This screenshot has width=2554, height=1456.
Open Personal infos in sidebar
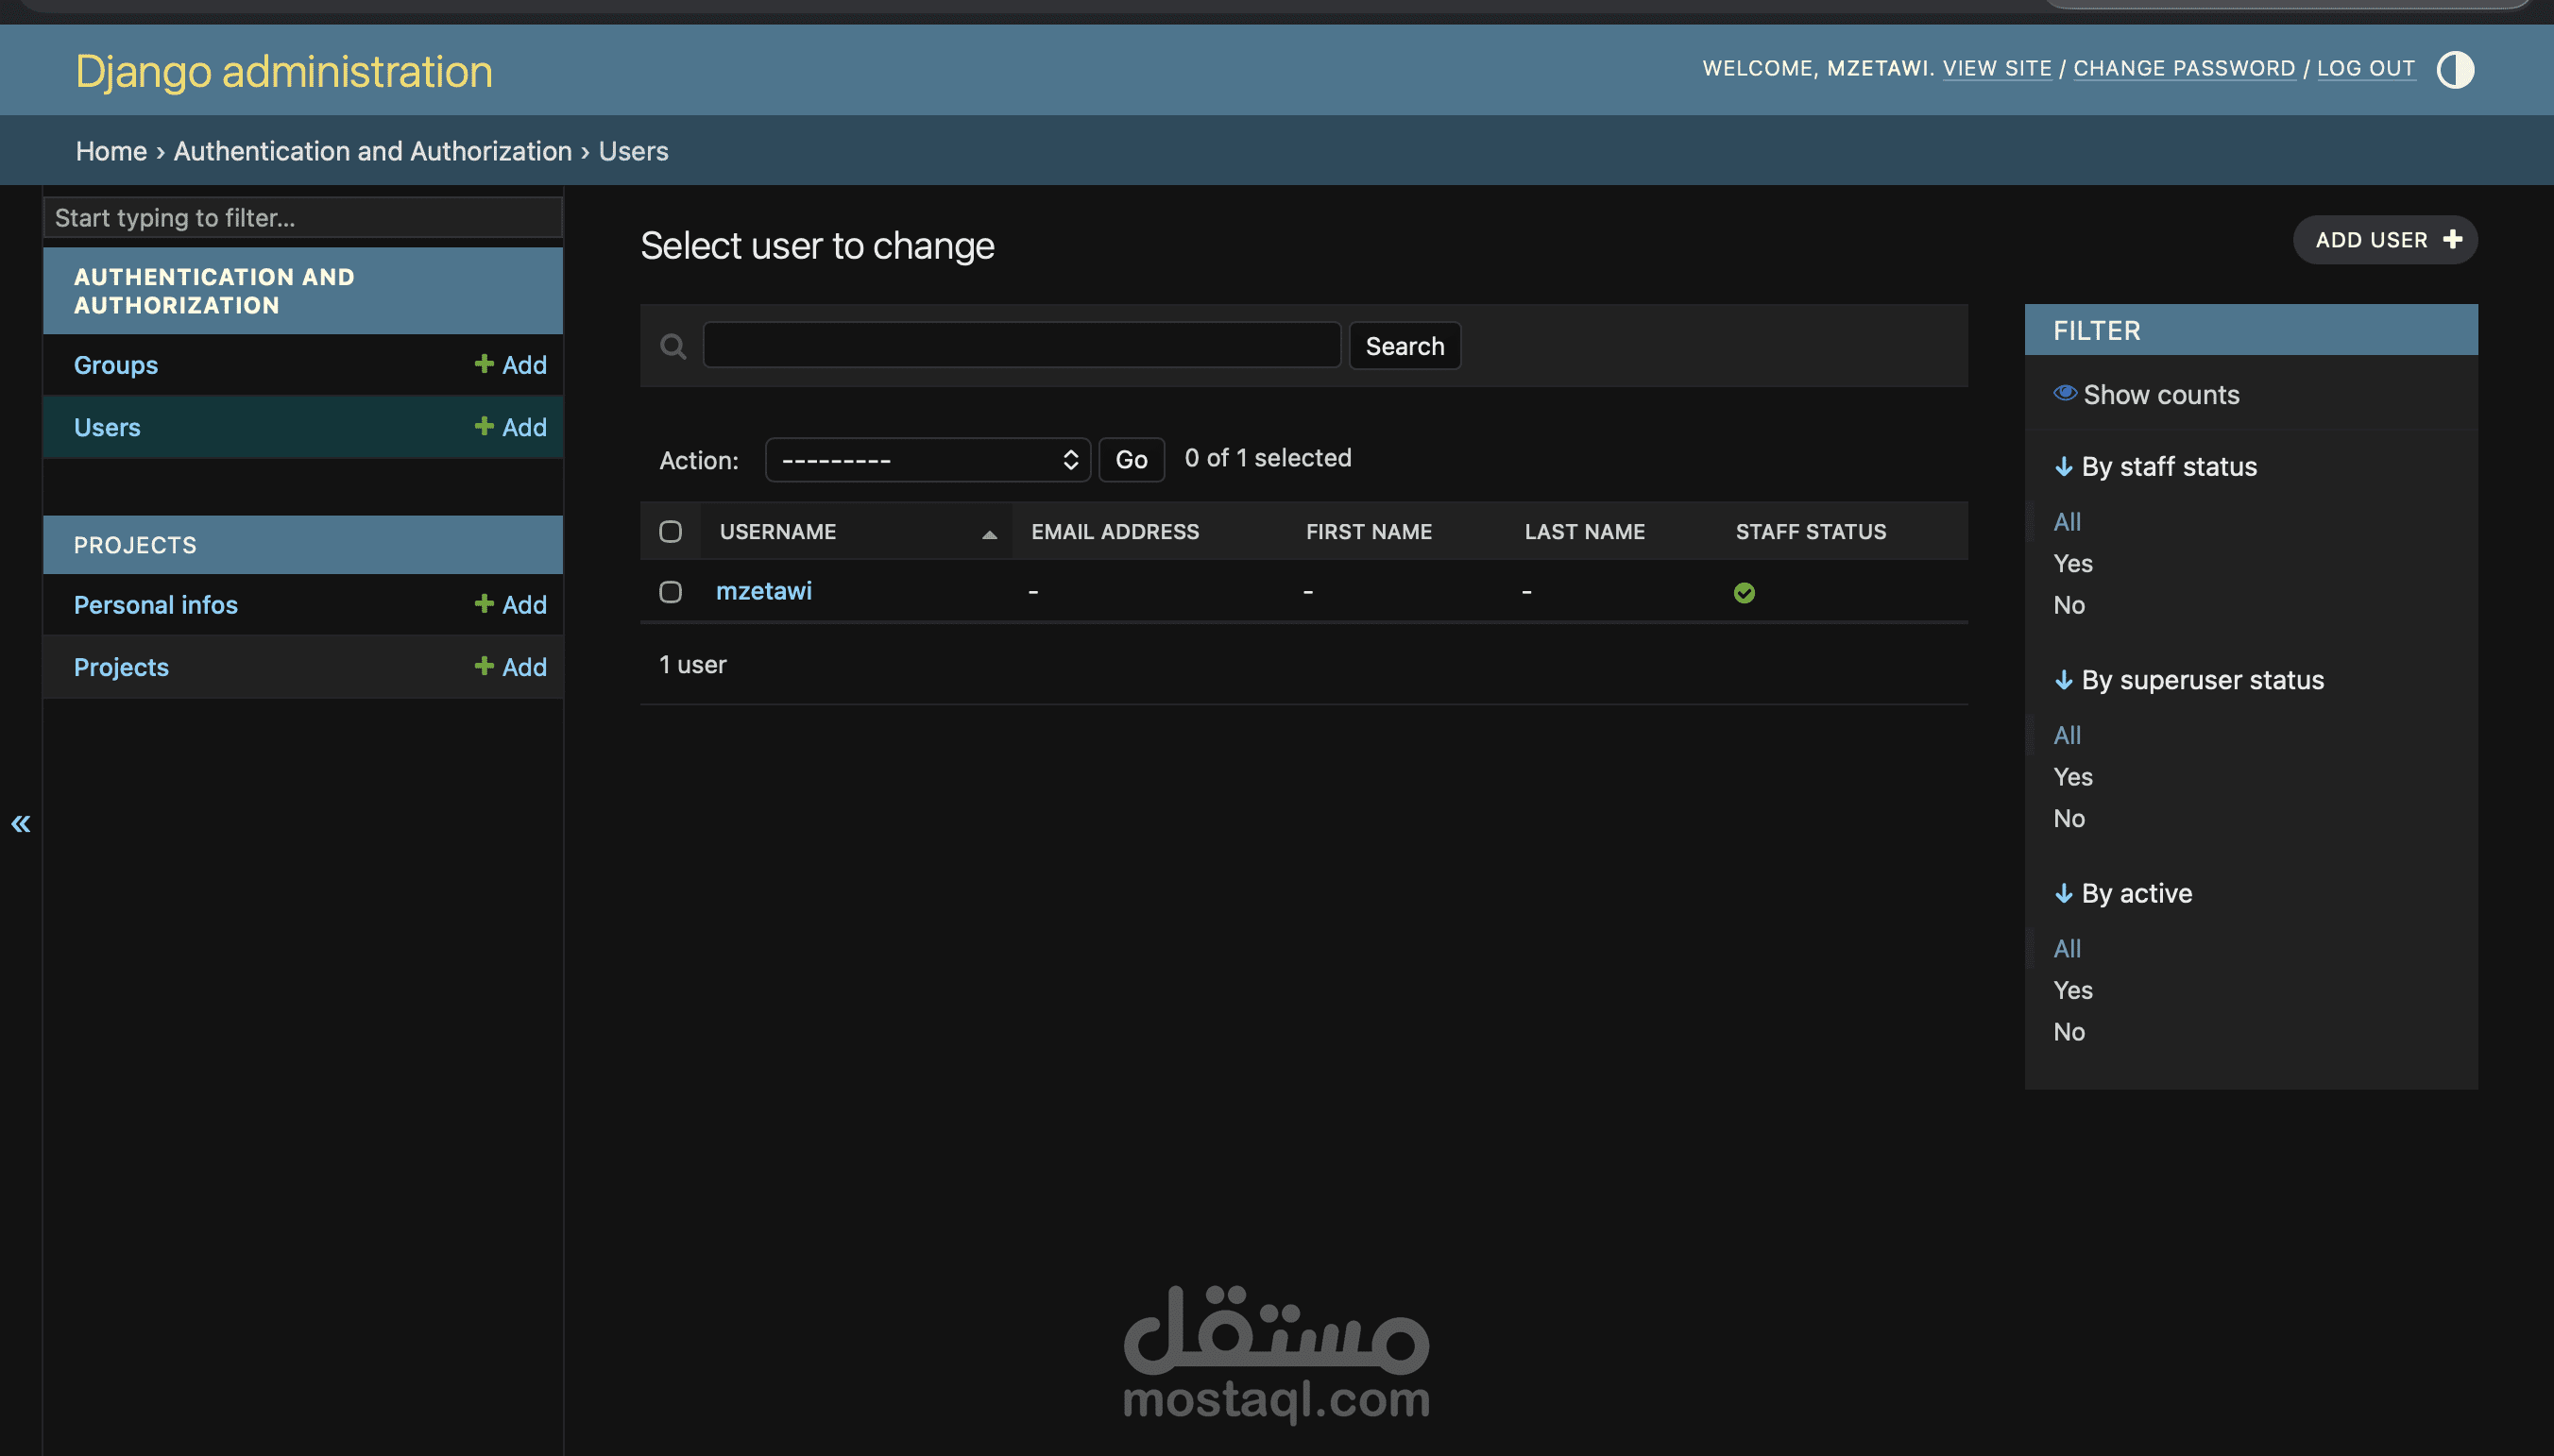pyautogui.click(x=156, y=605)
